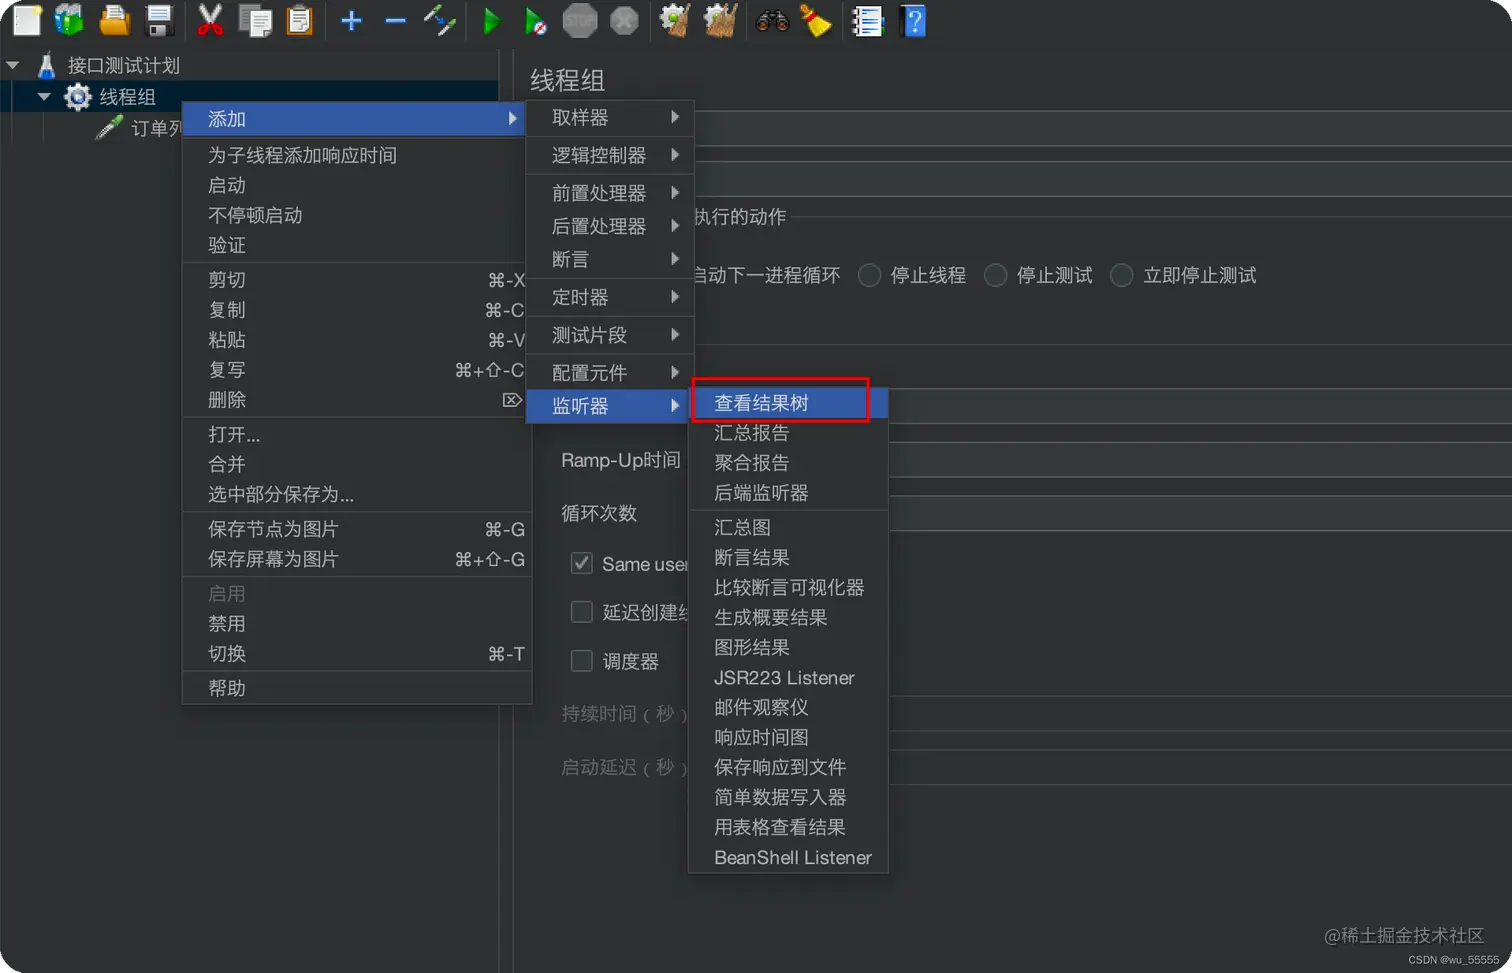Click the broom Clear icon on the toolbar

817,20
